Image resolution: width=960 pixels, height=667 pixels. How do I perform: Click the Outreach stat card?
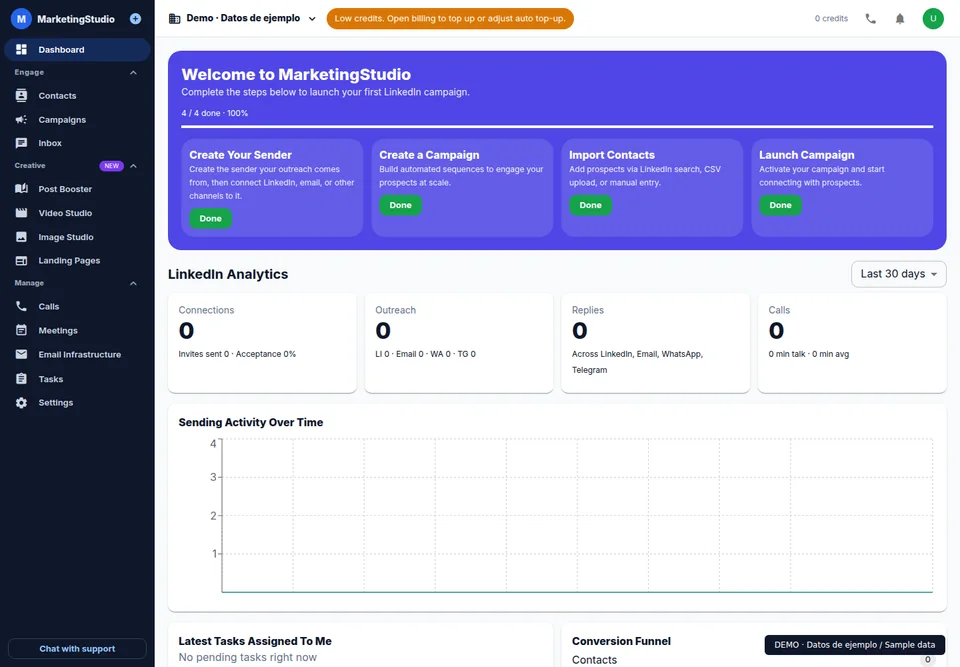point(459,343)
